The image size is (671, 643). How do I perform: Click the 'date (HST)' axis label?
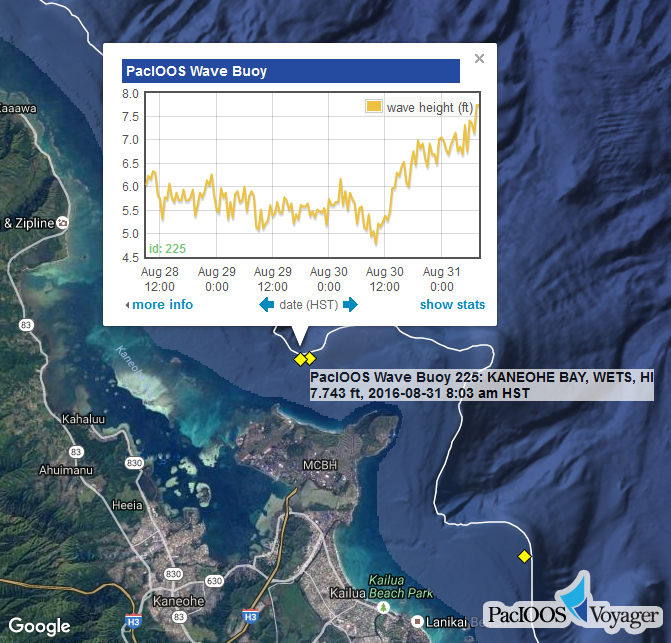(x=309, y=305)
